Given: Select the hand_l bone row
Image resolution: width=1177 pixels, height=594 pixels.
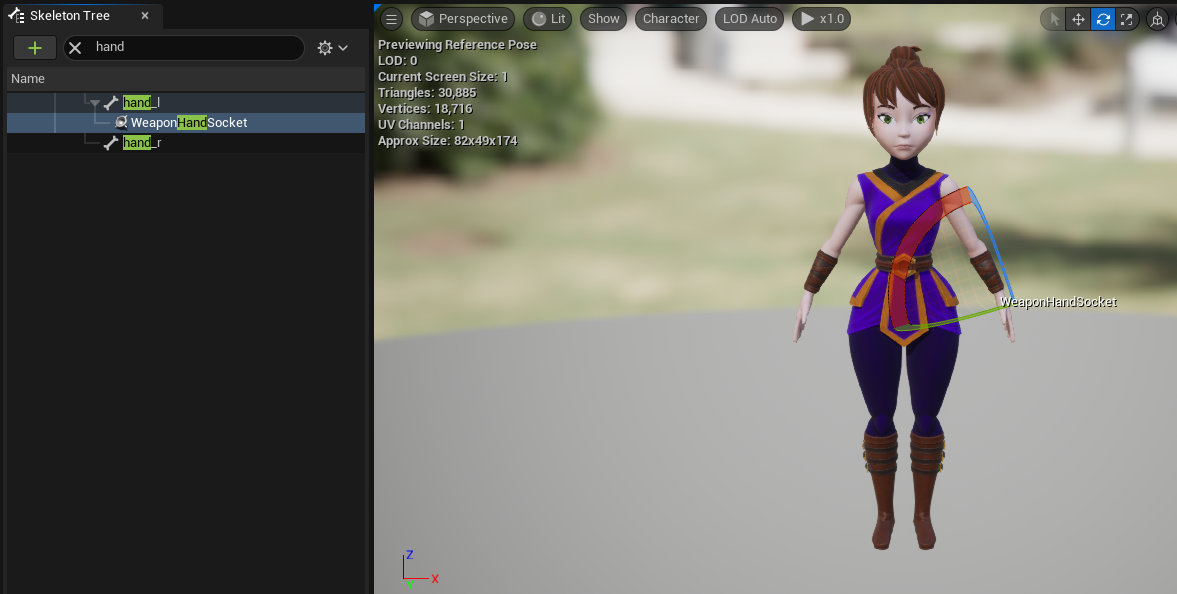Looking at the screenshot, I should 186,102.
